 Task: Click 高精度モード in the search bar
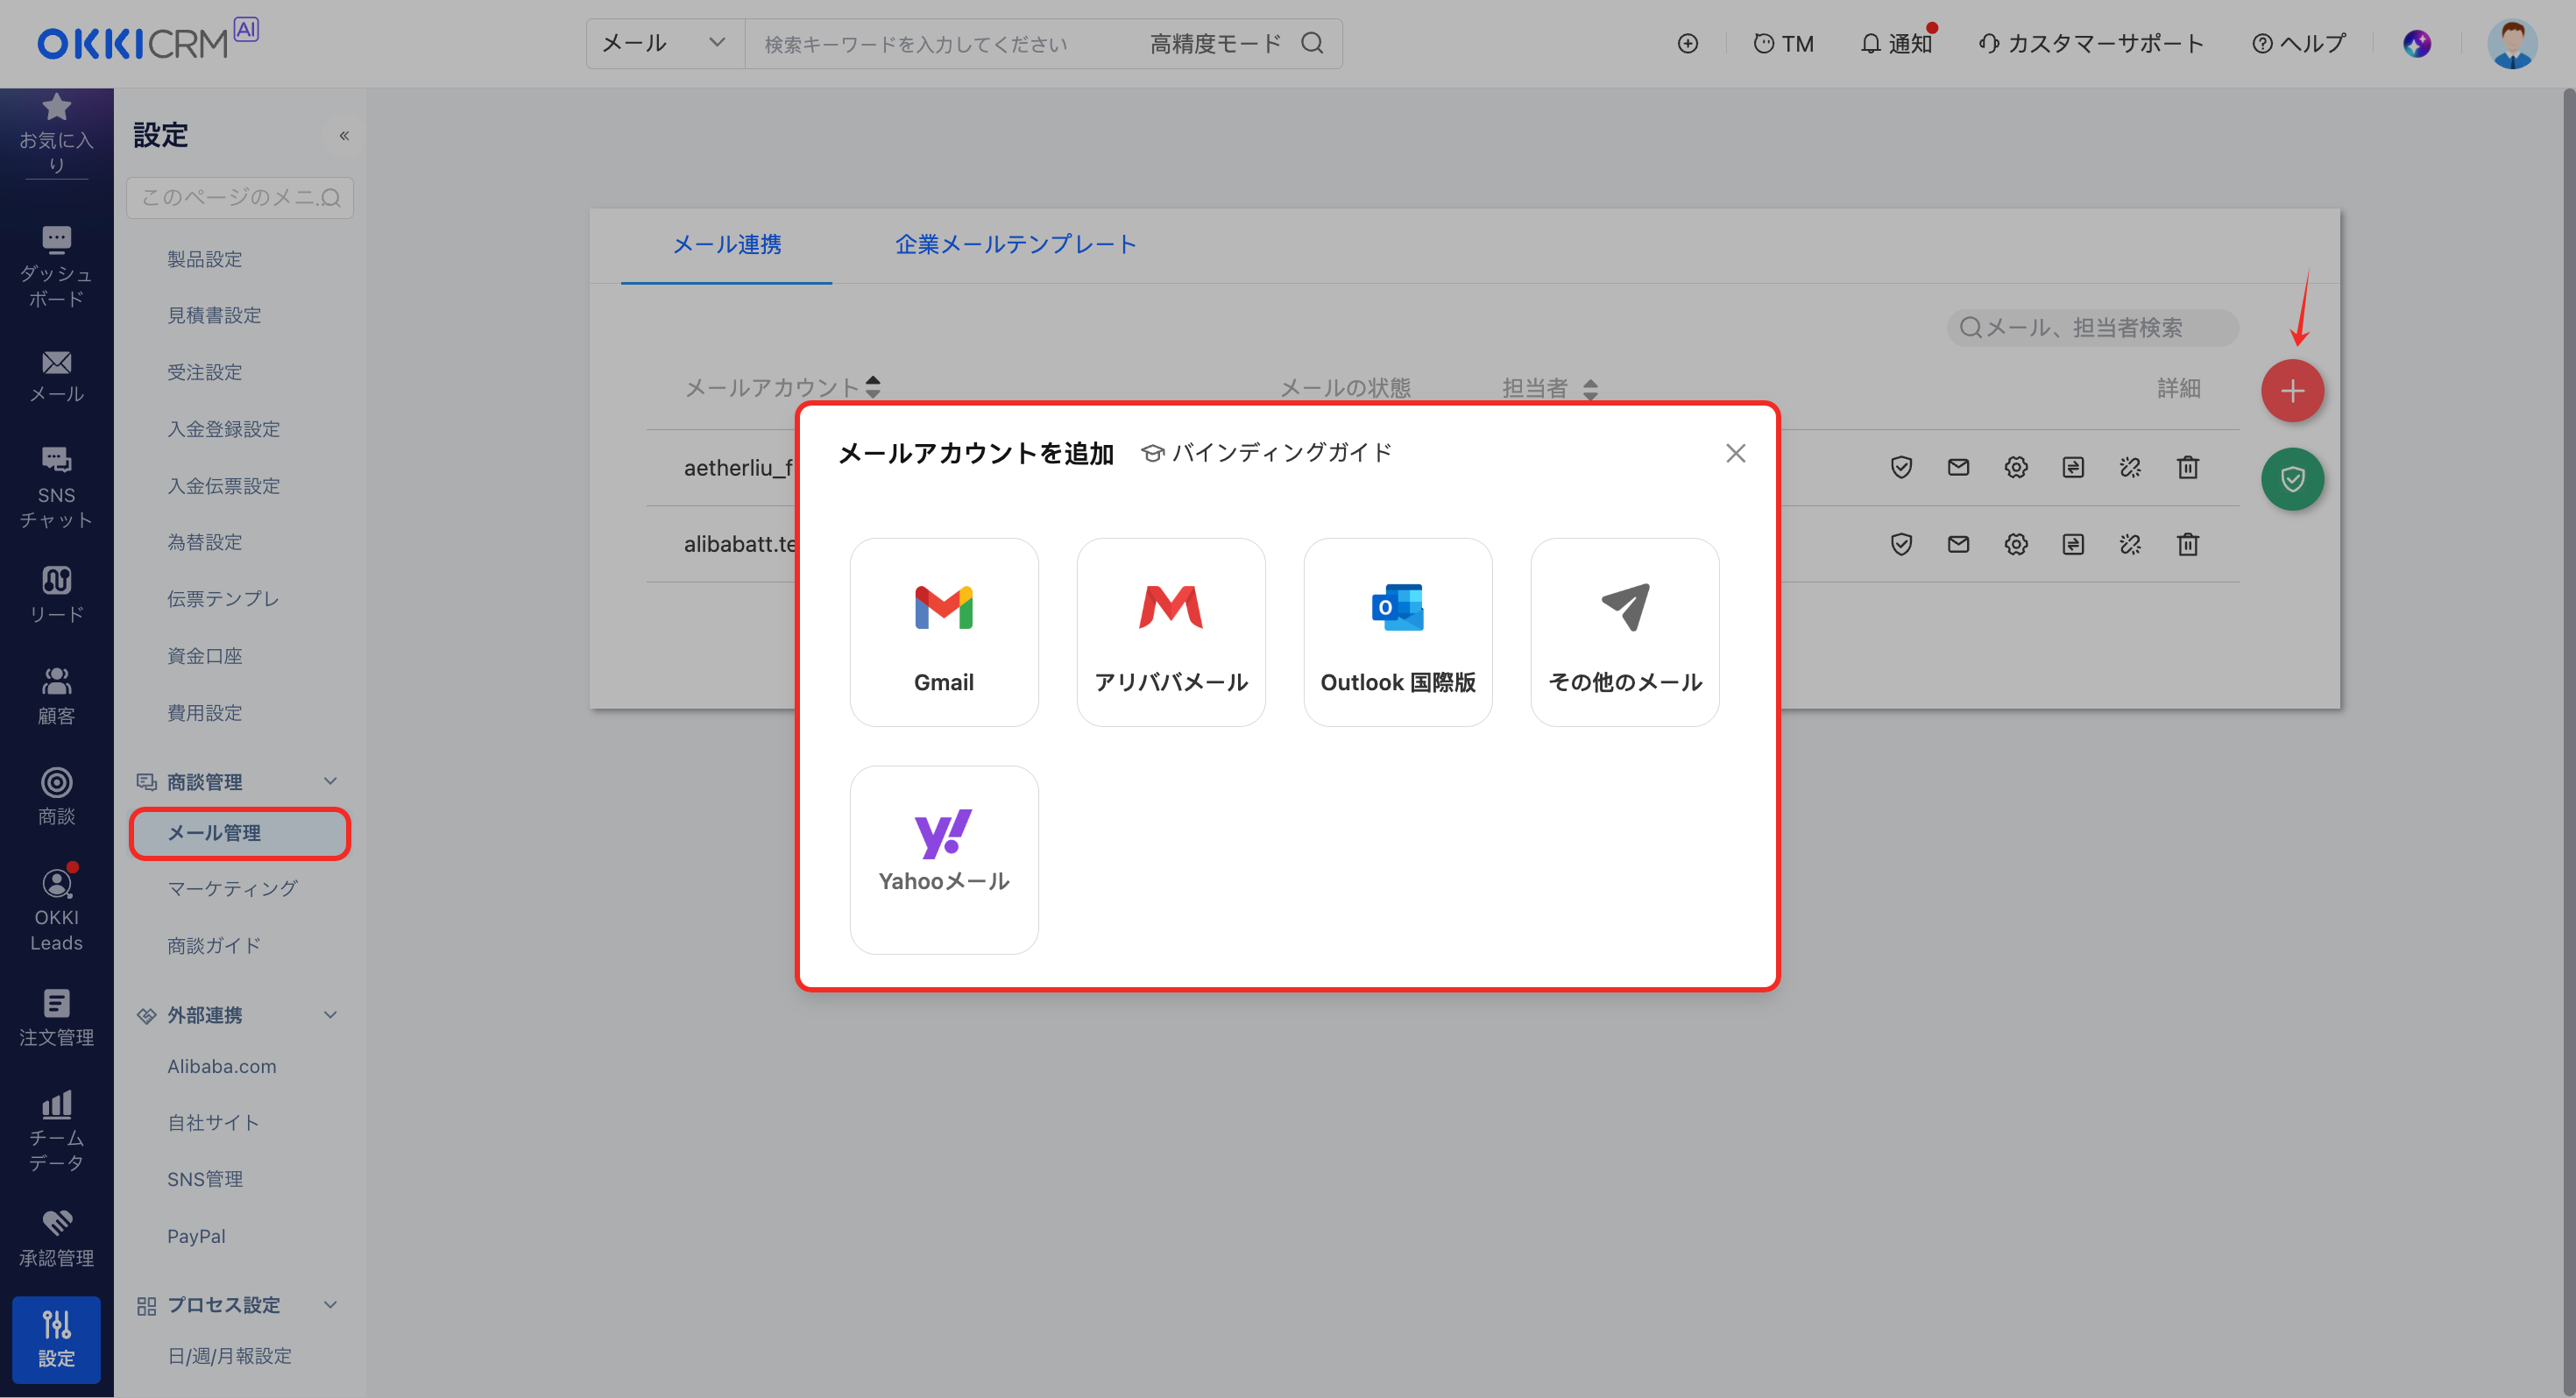(x=1214, y=44)
